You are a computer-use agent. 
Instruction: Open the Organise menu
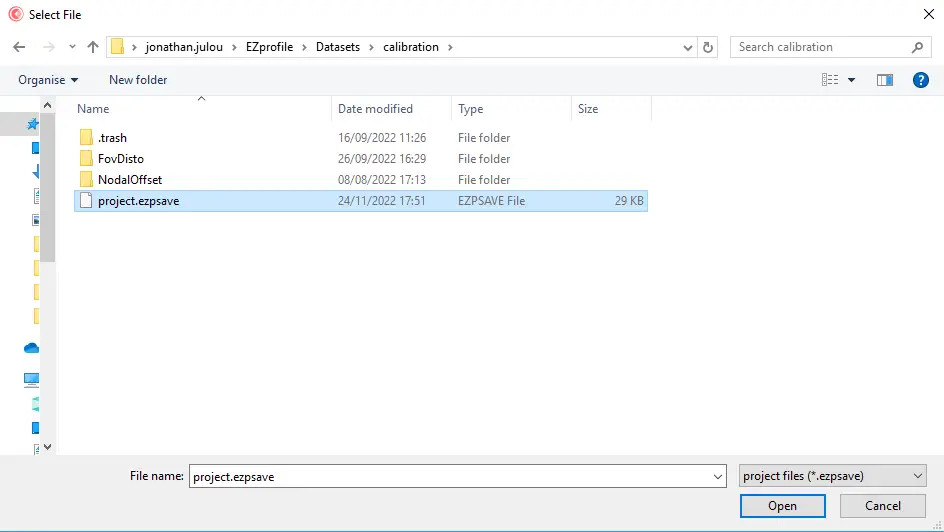tap(48, 80)
